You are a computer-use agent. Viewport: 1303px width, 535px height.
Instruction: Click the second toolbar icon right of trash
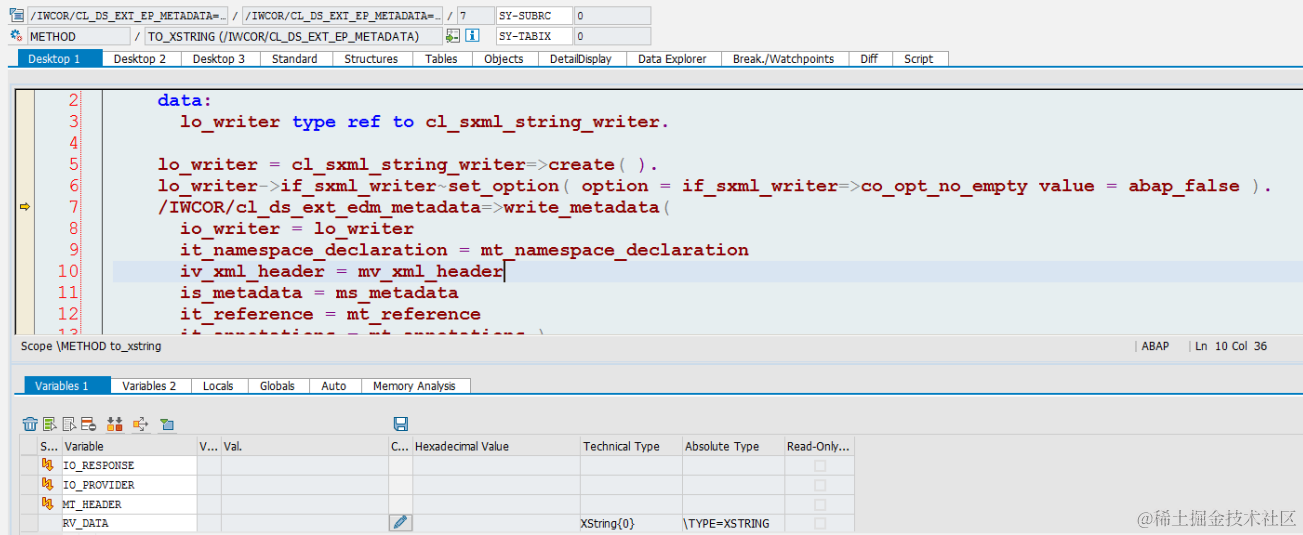[49, 424]
